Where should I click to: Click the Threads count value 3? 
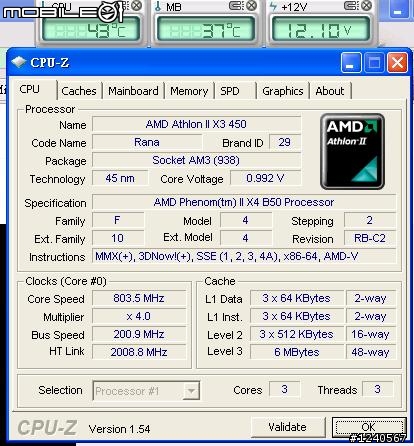pyautogui.click(x=377, y=390)
